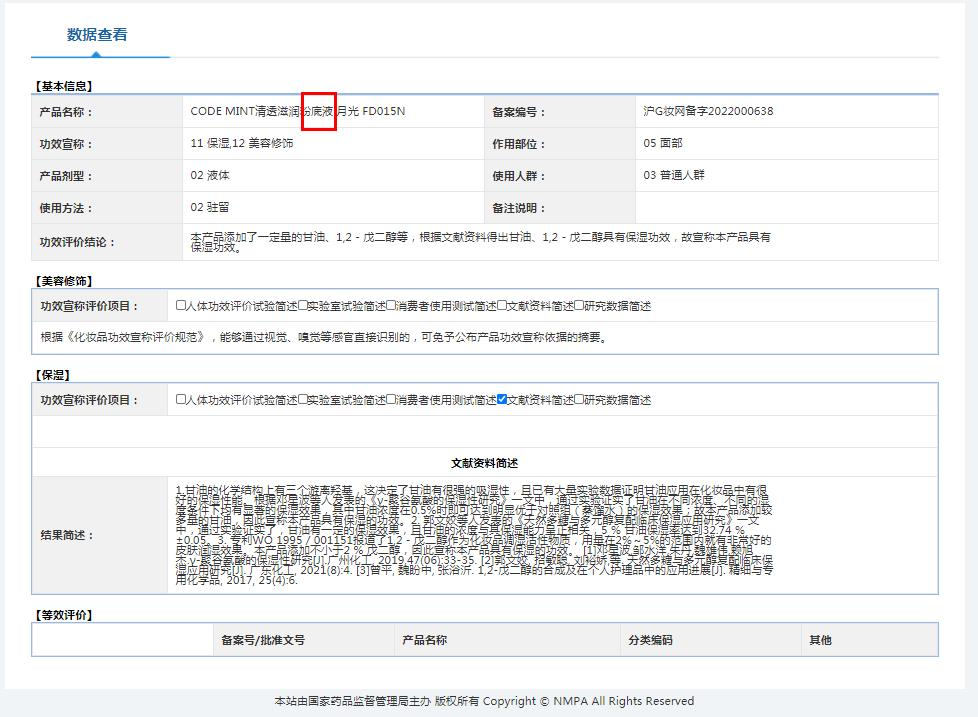Click the 结果简述 literature summary paragraph
Viewport: 978px width, 717px height.
click(x=474, y=535)
